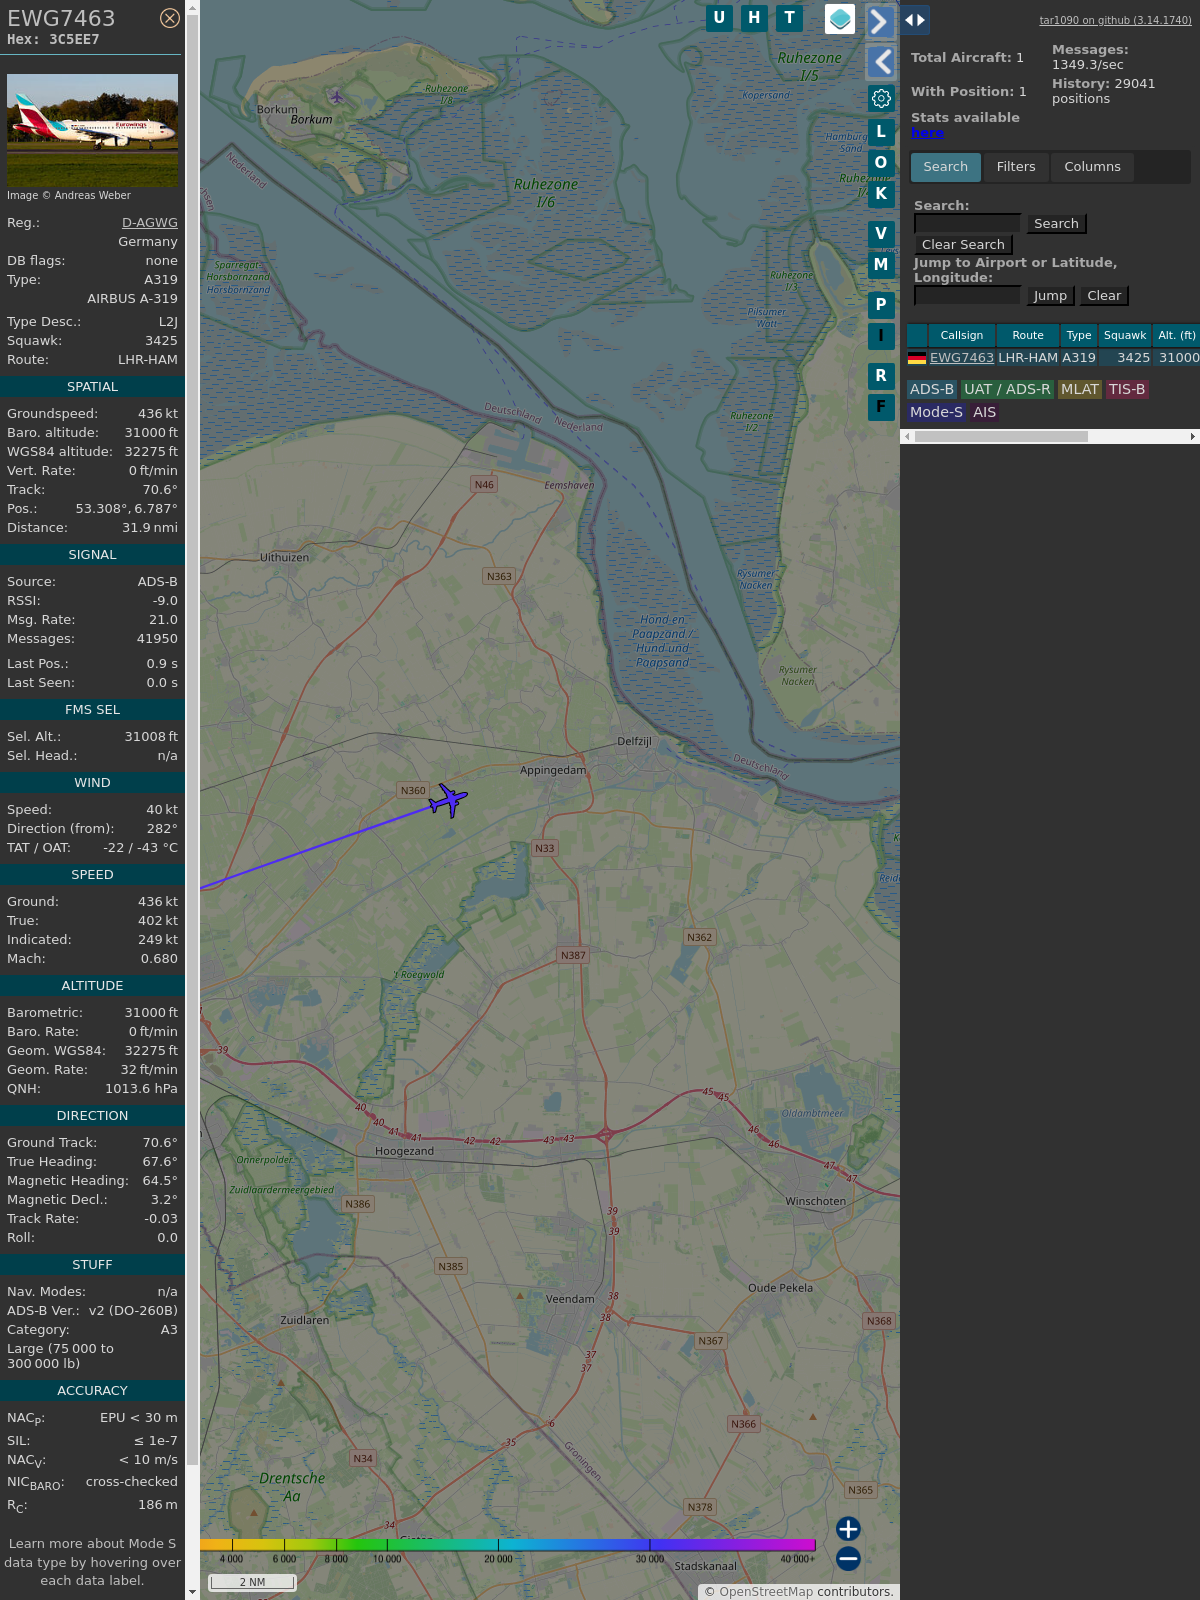
Task: Toggle the MLAT source legend
Action: tap(1080, 390)
